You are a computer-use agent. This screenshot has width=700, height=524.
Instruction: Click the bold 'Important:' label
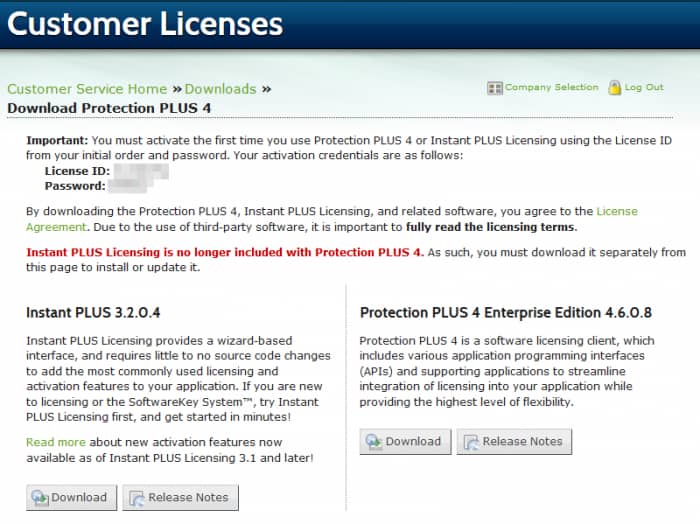coord(57,140)
